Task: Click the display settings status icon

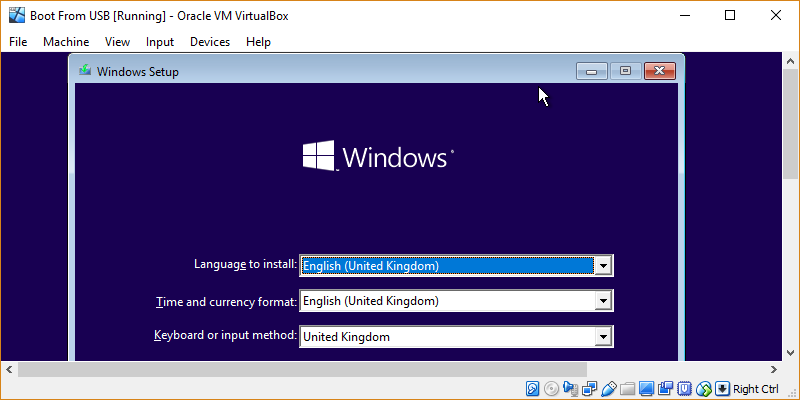Action: 646,389
